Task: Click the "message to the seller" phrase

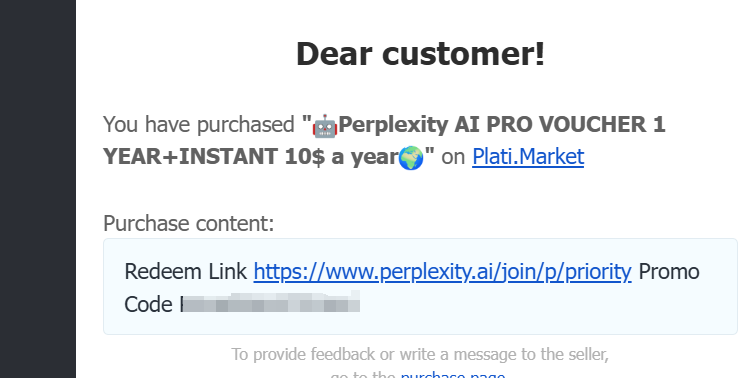Action: 531,354
